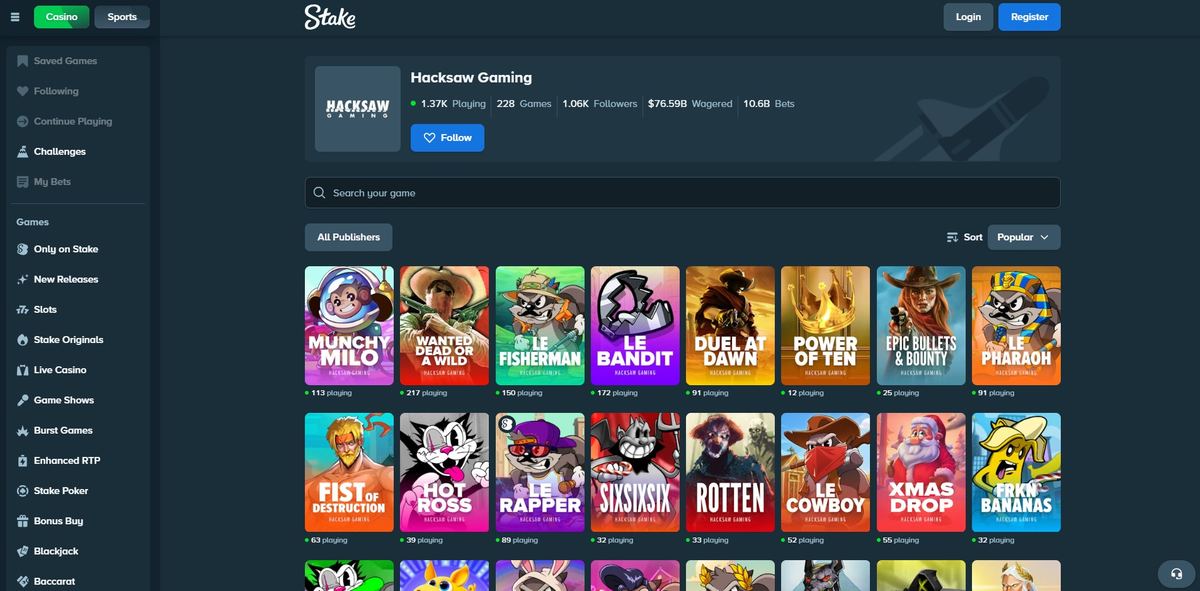
Task: Open Xmas Drop game thumbnail
Action: (921, 472)
